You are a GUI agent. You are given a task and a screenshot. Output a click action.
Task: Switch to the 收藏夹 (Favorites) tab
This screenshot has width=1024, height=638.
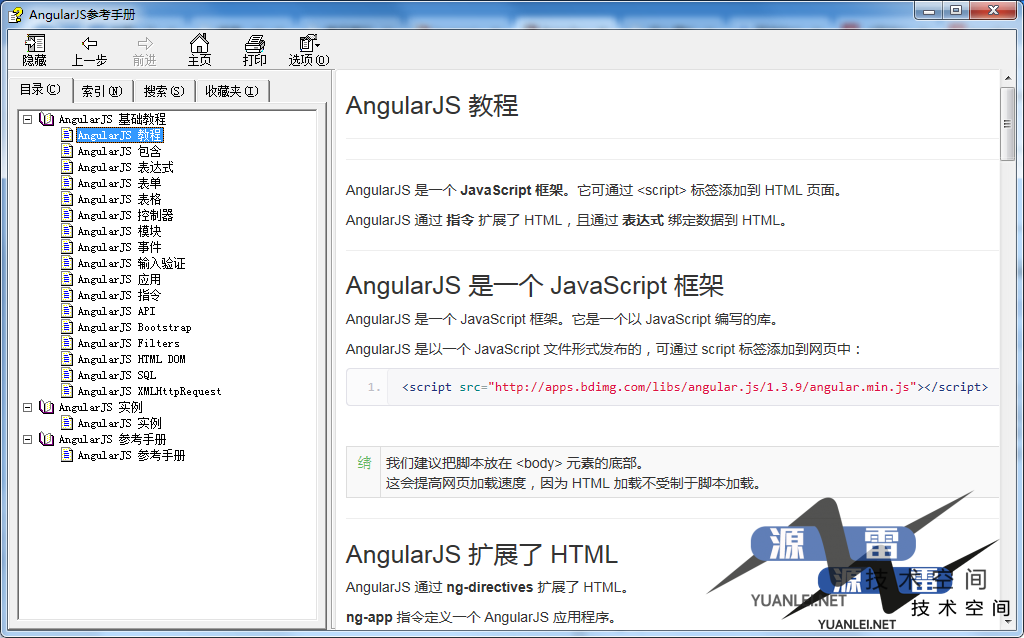(232, 91)
